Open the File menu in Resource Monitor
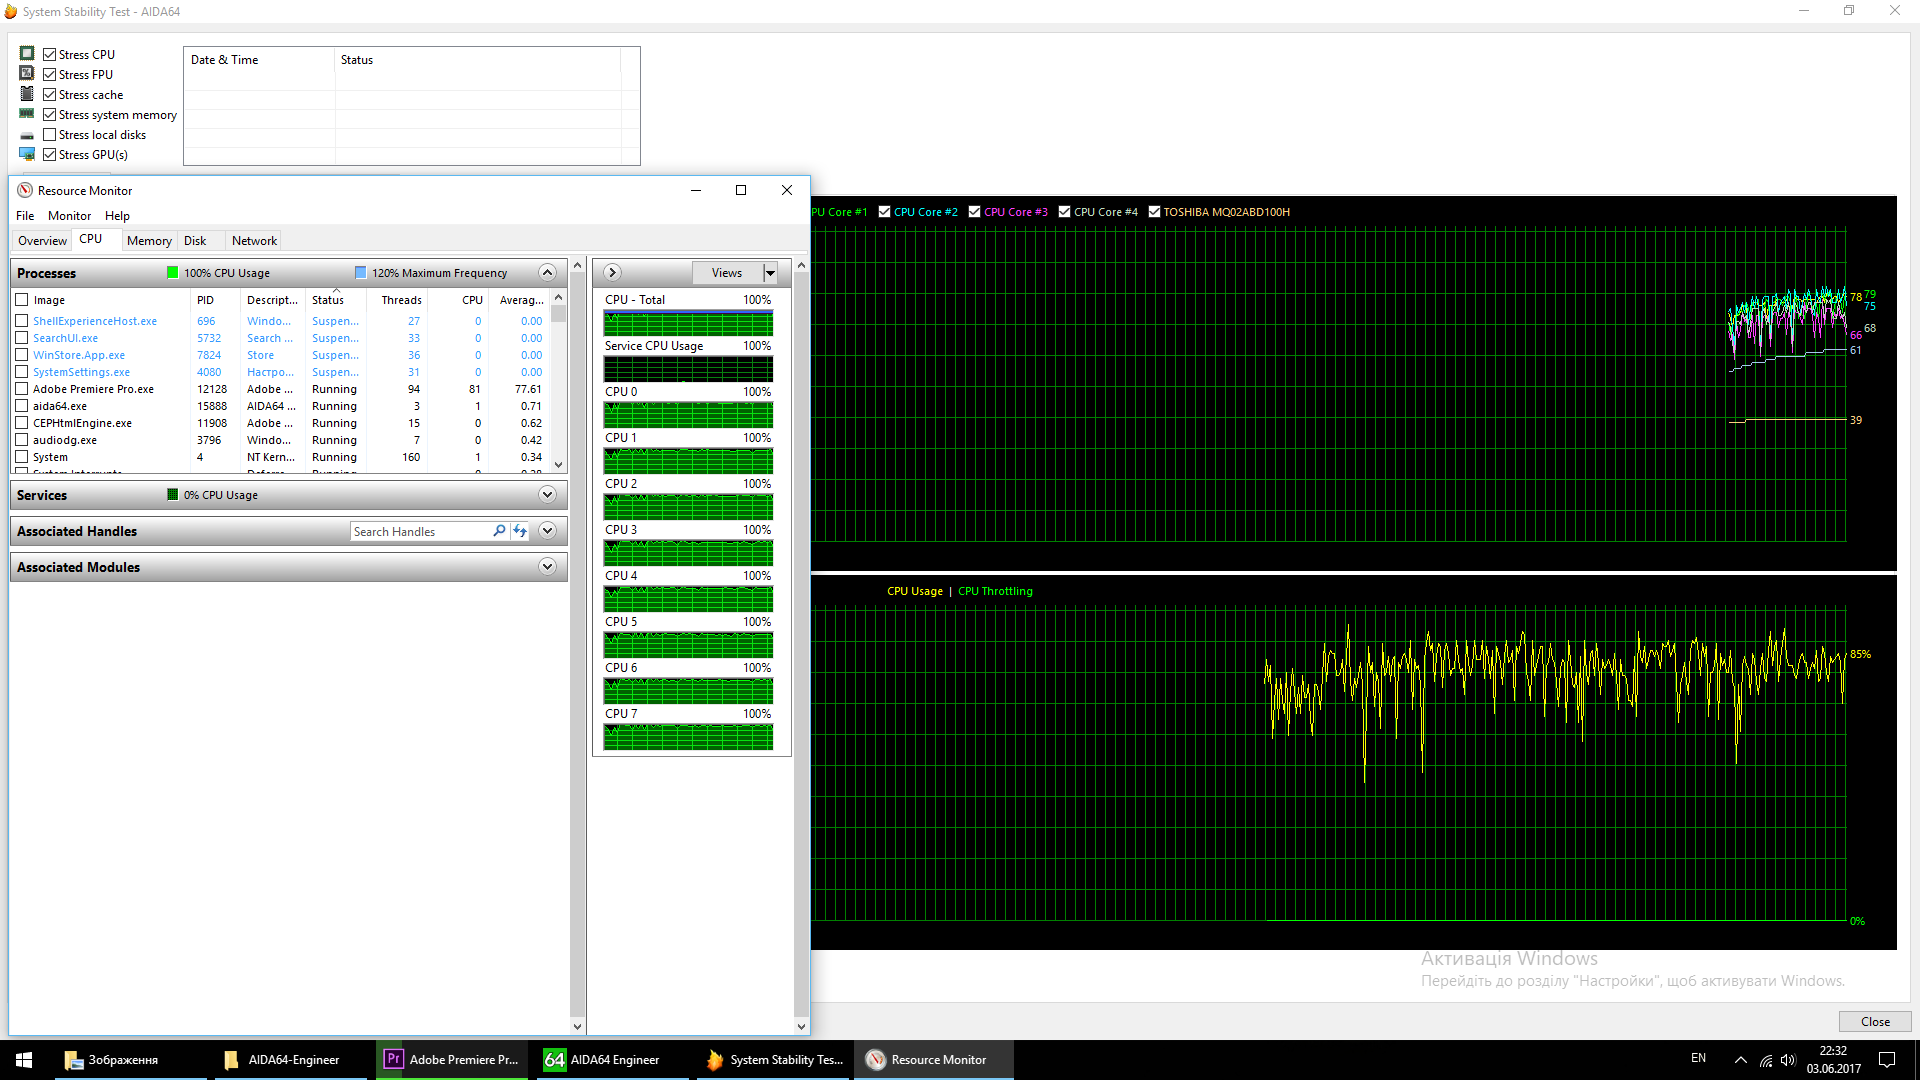 25,215
